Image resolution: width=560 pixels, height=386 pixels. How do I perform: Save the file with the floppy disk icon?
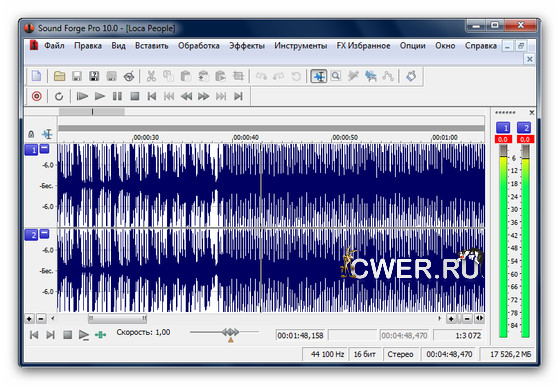point(77,76)
